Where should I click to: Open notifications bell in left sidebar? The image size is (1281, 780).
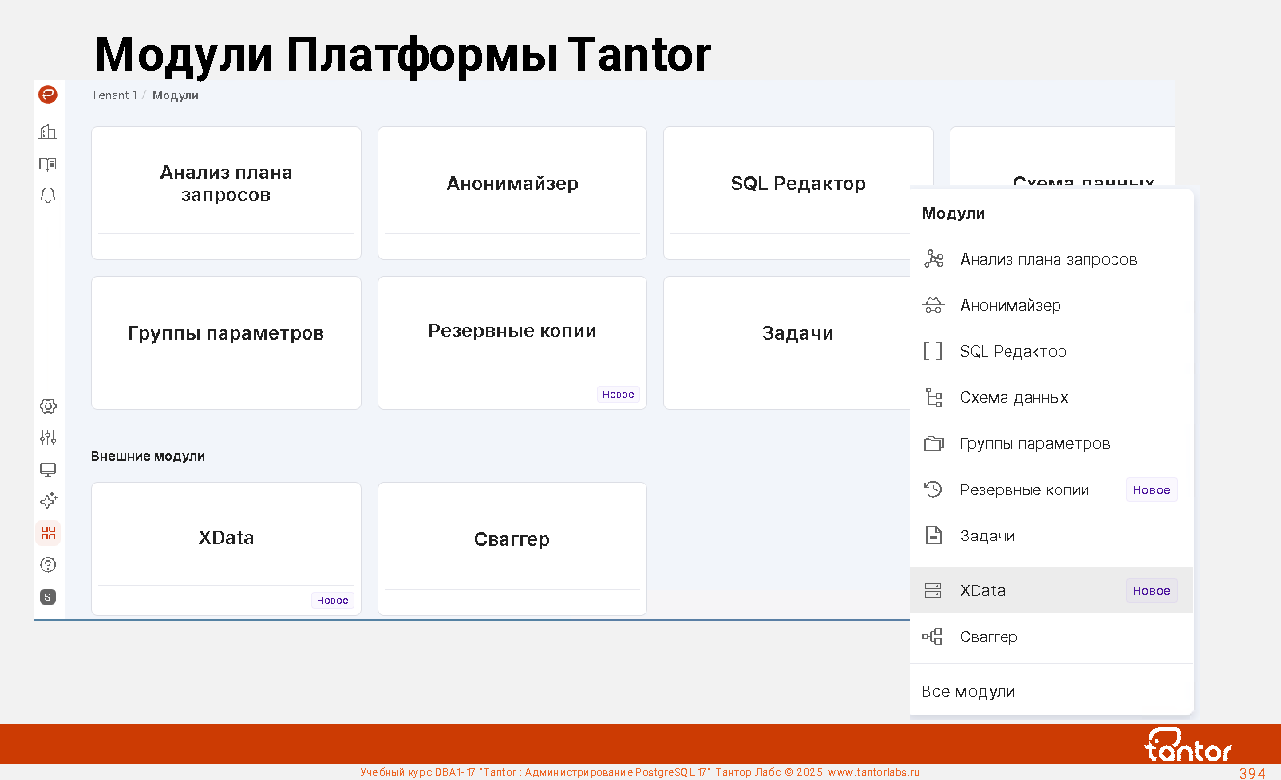(x=48, y=195)
